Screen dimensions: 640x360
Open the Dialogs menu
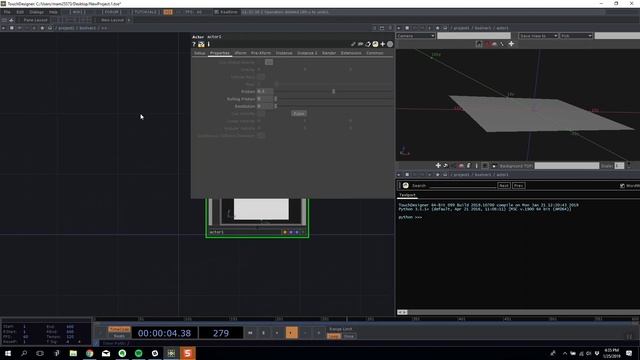pos(36,12)
